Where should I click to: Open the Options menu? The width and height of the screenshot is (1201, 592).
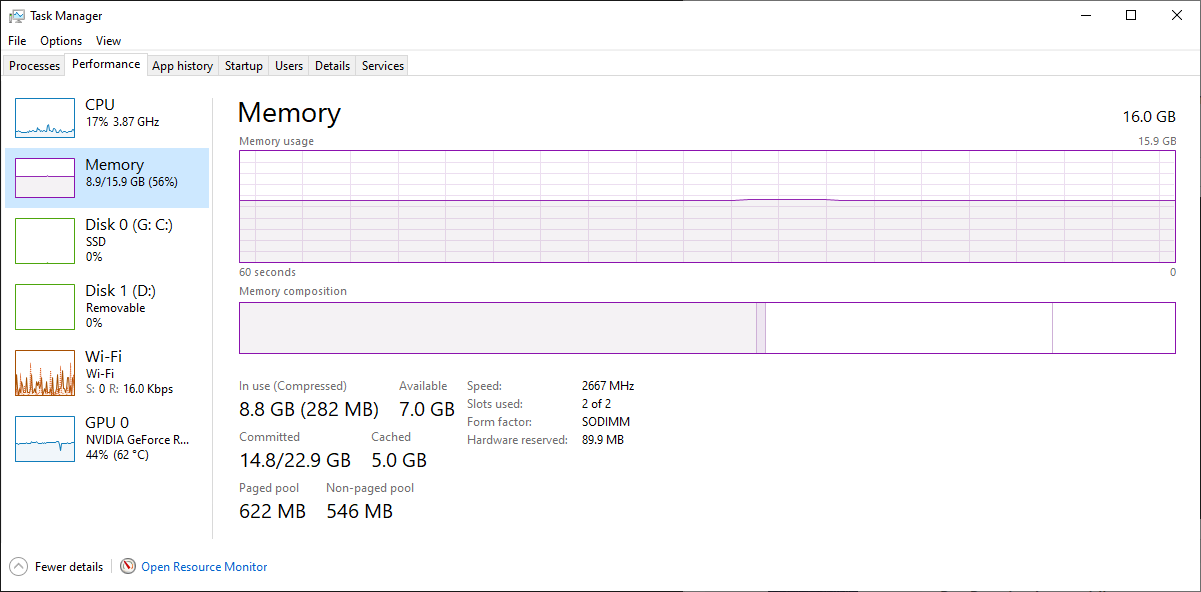(61, 41)
